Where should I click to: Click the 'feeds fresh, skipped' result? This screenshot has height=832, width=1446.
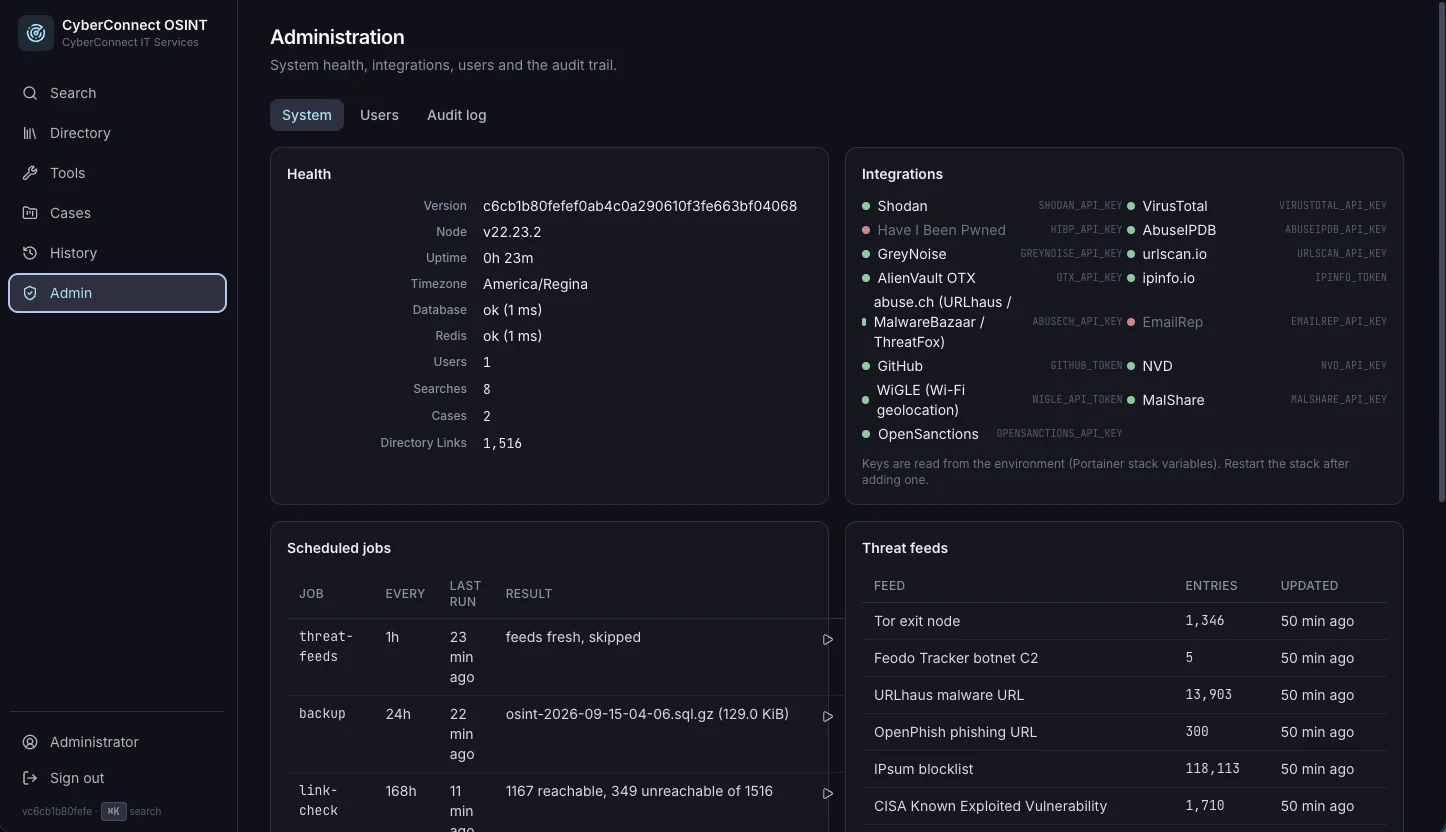tap(573, 637)
